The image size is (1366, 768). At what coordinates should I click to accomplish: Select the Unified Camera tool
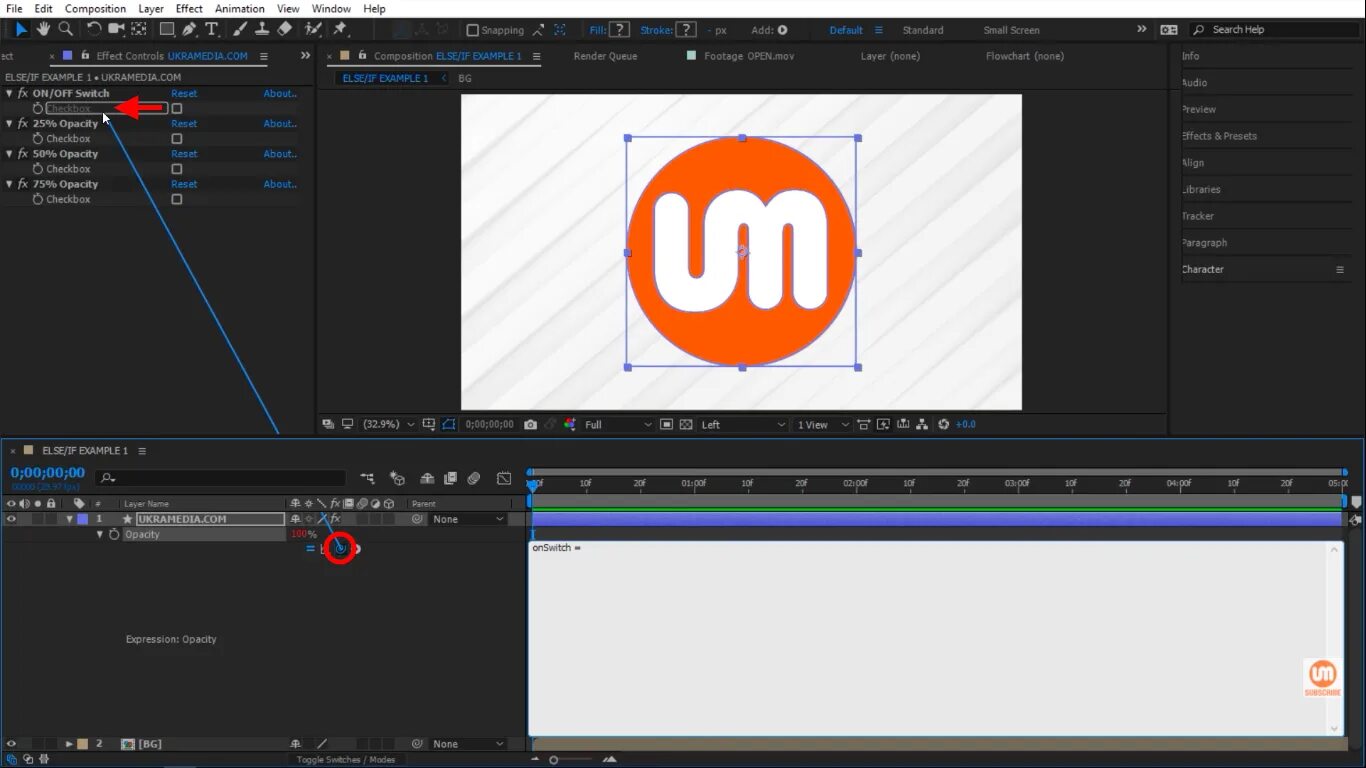(116, 29)
